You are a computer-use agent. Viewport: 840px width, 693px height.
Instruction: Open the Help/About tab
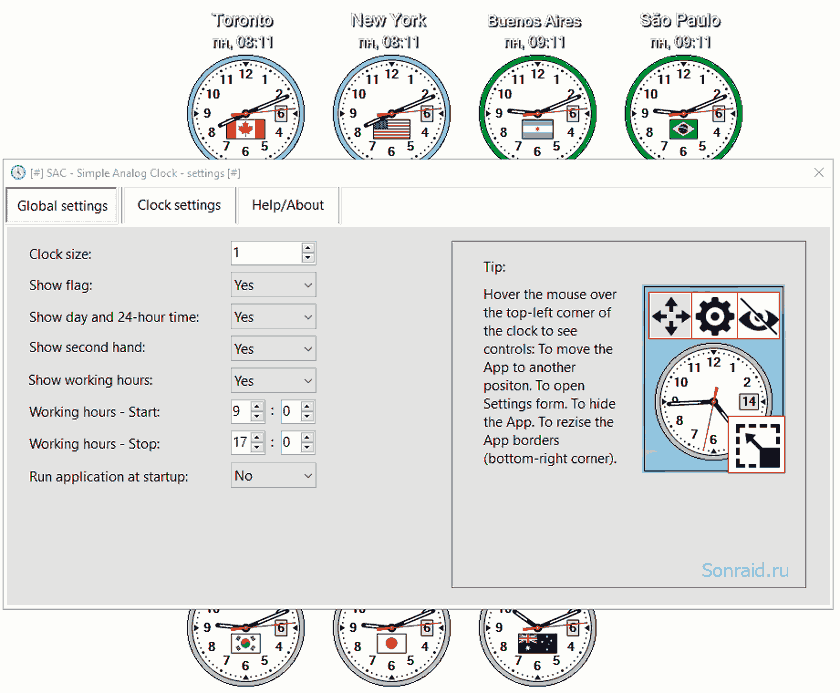[x=288, y=205]
